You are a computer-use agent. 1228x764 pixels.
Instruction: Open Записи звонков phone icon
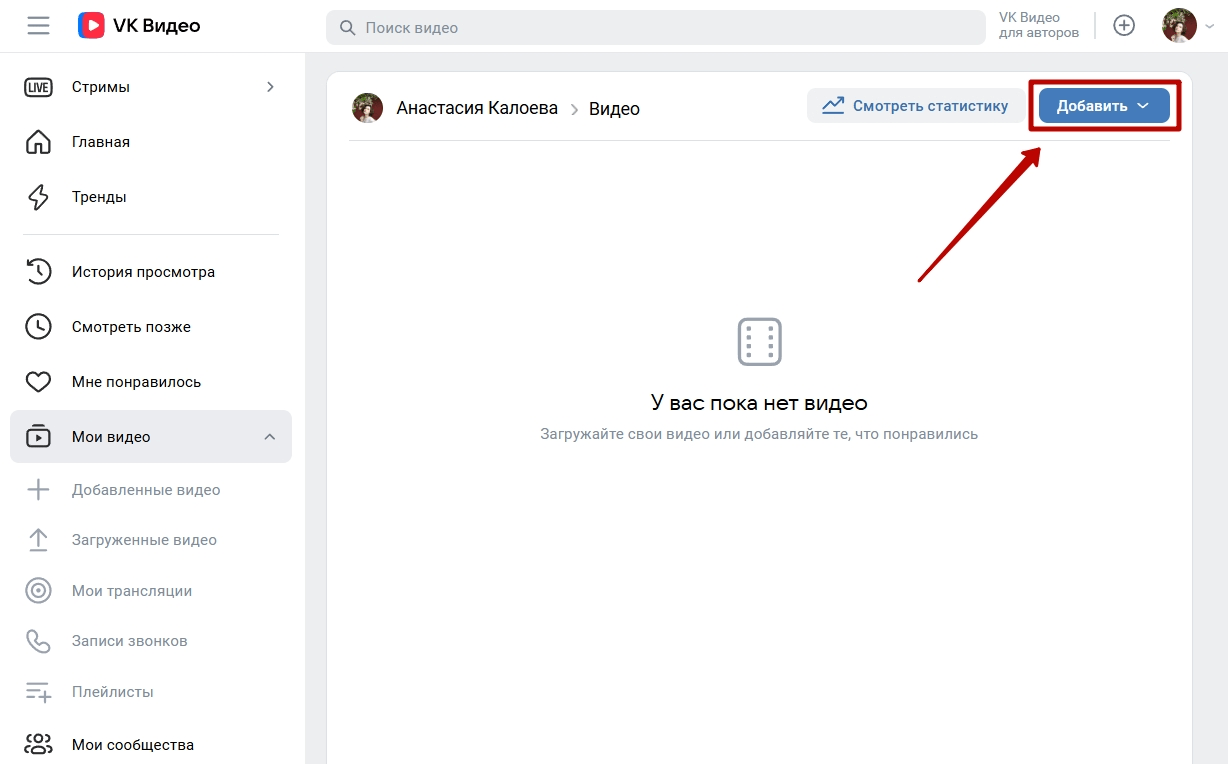(38, 641)
